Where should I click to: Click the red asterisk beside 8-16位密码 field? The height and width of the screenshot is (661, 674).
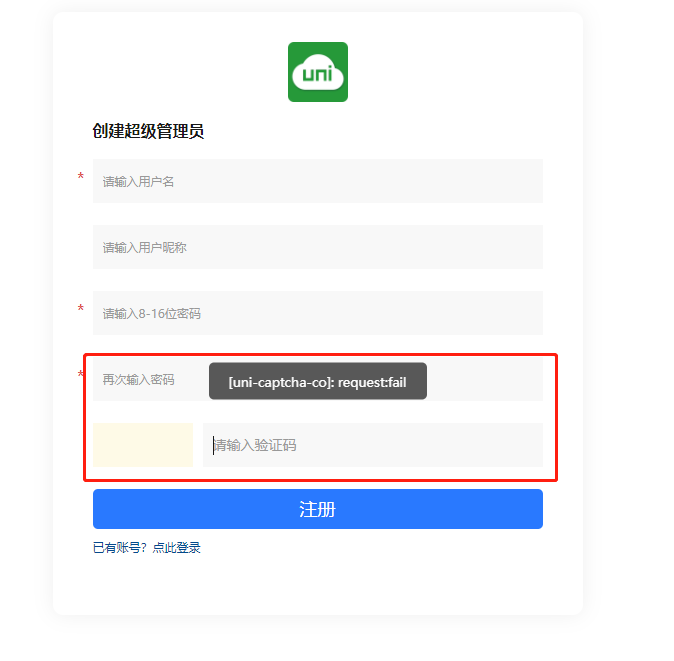pos(81,309)
